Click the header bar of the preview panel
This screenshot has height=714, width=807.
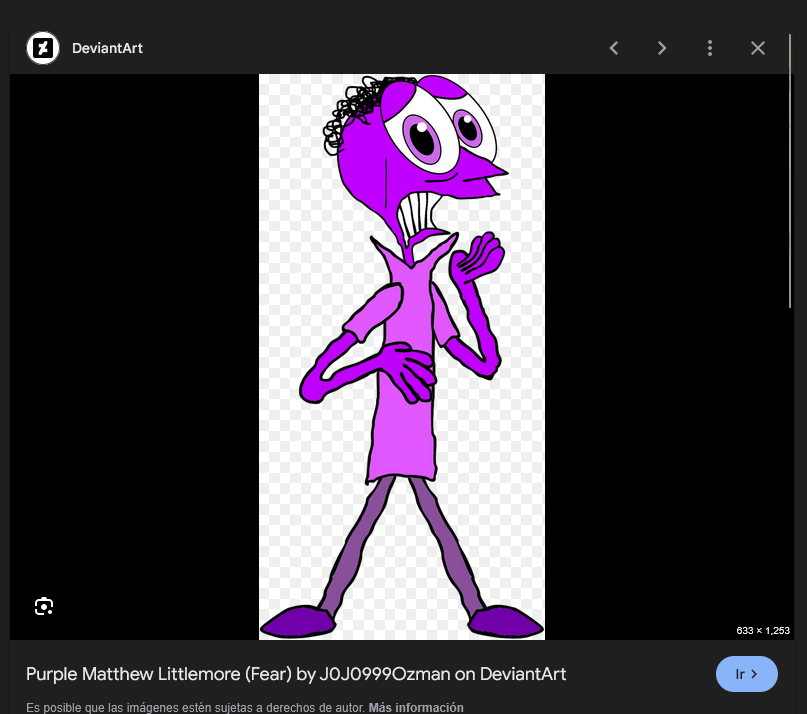(400, 47)
